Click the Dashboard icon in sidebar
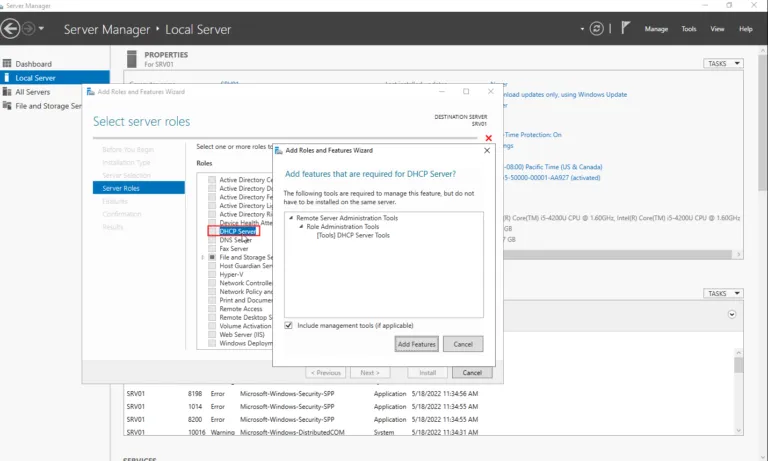The width and height of the screenshot is (768, 461). [7, 63]
